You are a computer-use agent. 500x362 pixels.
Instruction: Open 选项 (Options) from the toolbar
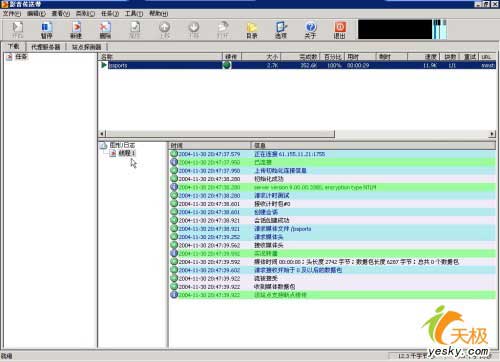281,30
